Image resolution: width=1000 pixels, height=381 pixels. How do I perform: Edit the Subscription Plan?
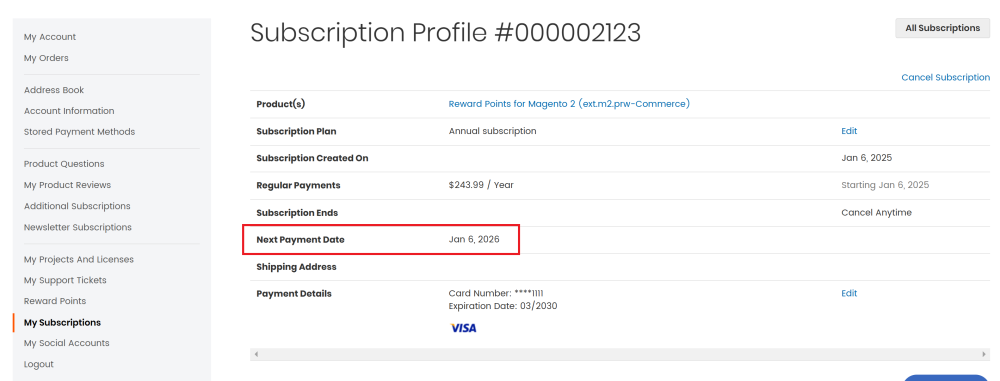(849, 131)
